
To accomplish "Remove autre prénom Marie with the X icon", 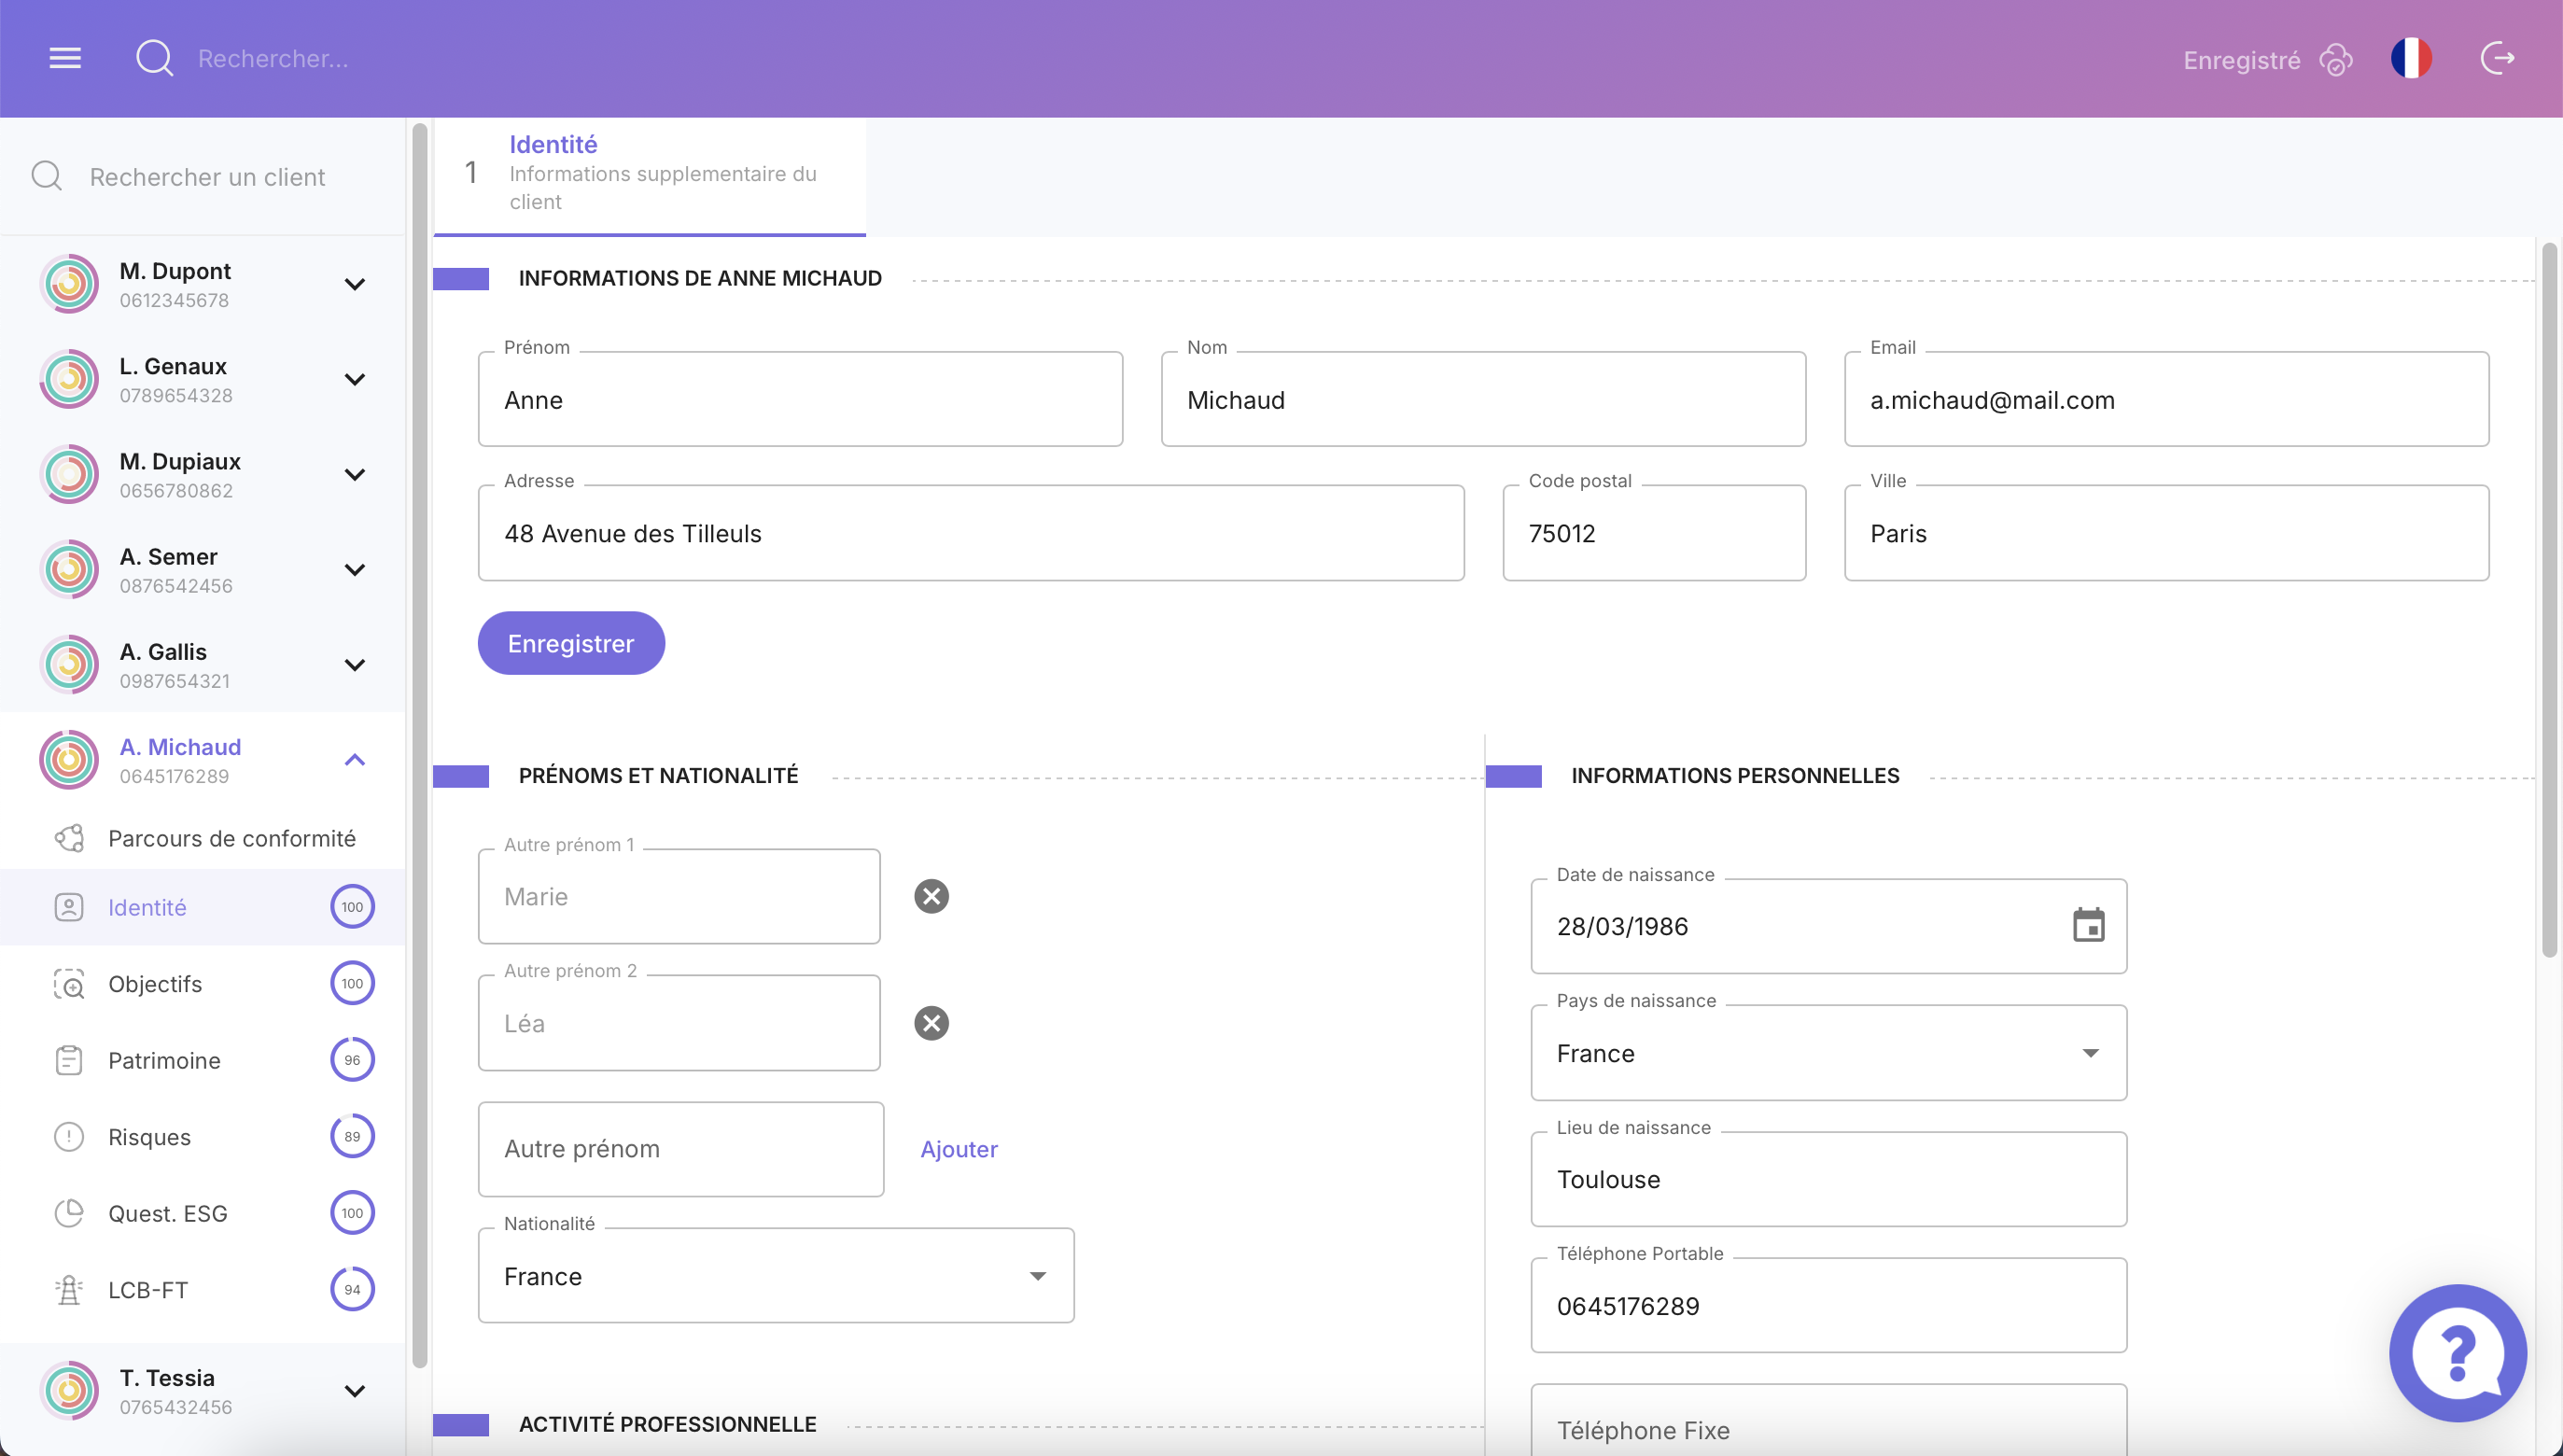I will pyautogui.click(x=932, y=896).
